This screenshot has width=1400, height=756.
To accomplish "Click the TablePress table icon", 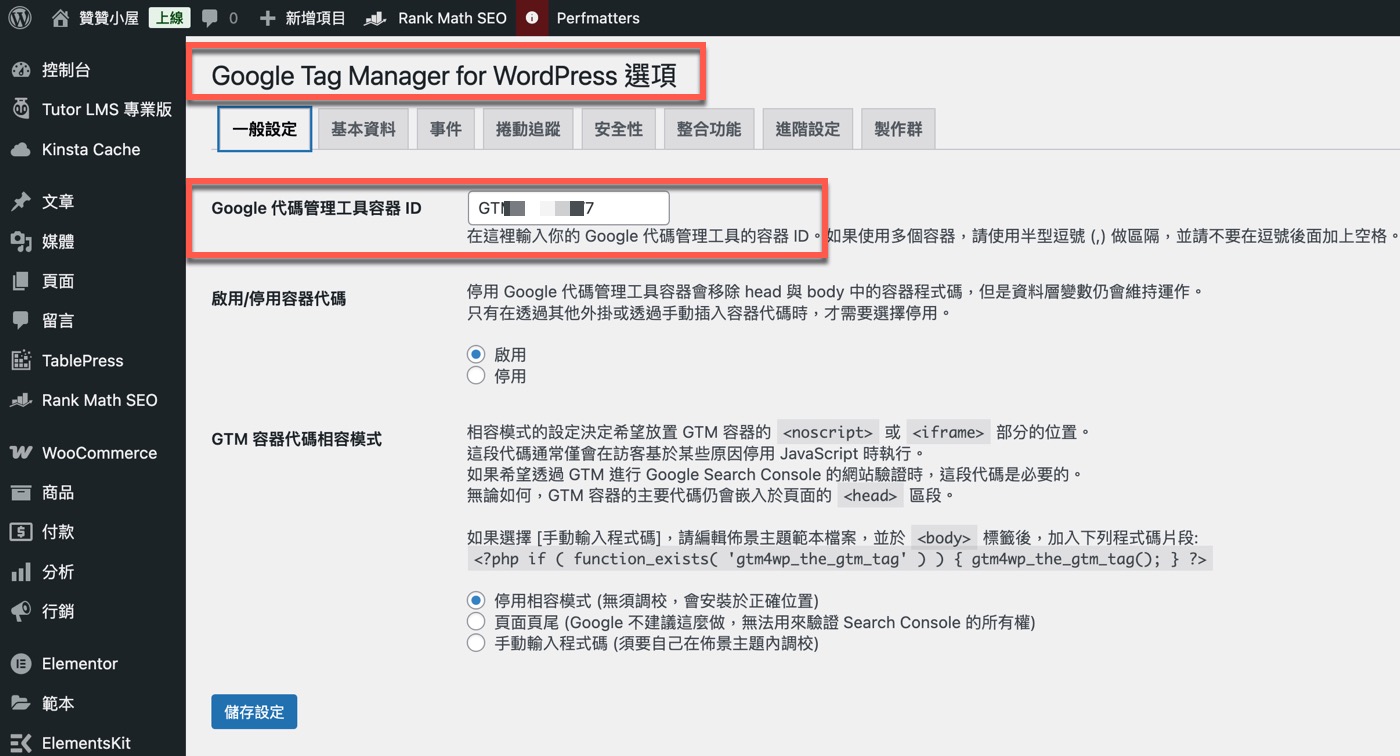I will [21, 361].
